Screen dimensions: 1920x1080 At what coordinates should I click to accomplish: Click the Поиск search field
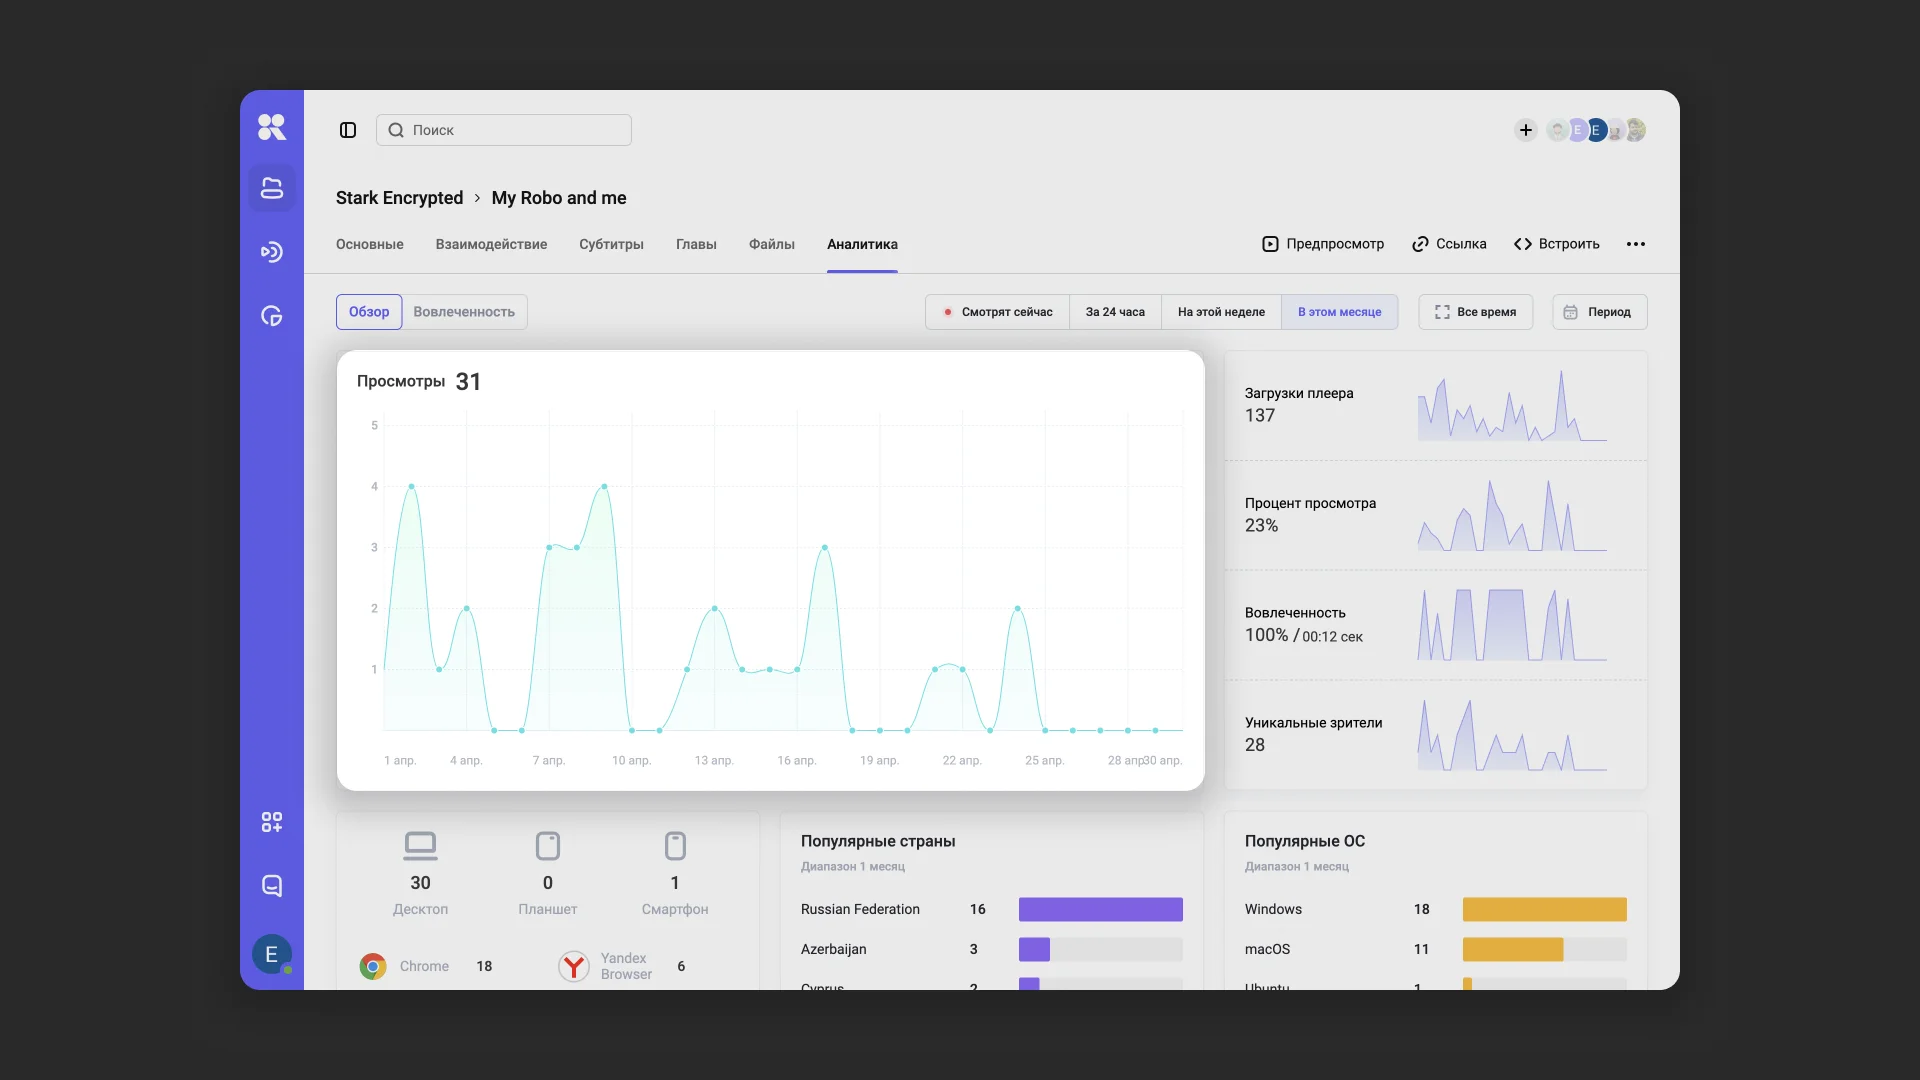click(504, 130)
